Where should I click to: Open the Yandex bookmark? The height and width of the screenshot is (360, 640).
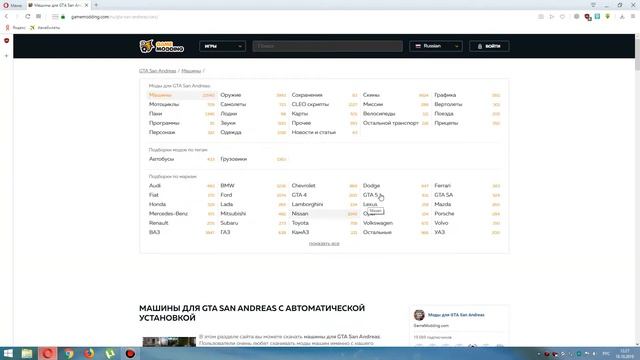pos(16,27)
